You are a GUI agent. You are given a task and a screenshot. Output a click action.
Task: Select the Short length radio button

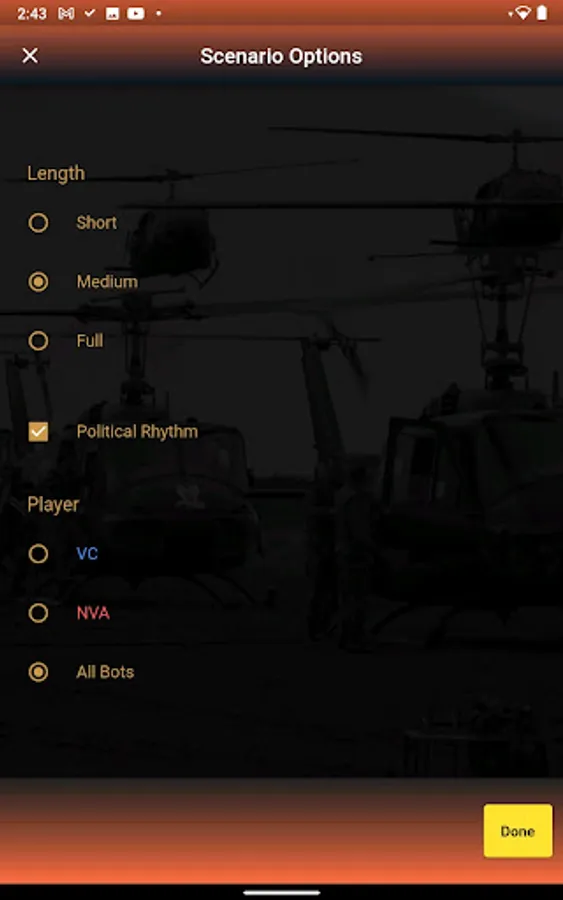[x=38, y=223]
